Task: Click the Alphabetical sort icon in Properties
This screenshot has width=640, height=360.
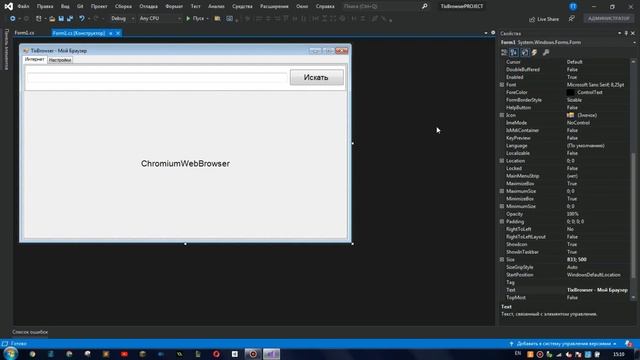Action: (x=514, y=52)
